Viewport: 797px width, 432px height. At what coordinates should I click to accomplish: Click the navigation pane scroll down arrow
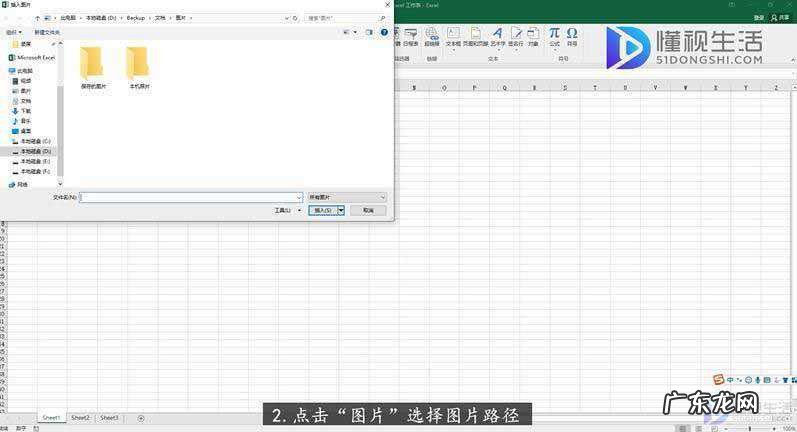tap(60, 184)
